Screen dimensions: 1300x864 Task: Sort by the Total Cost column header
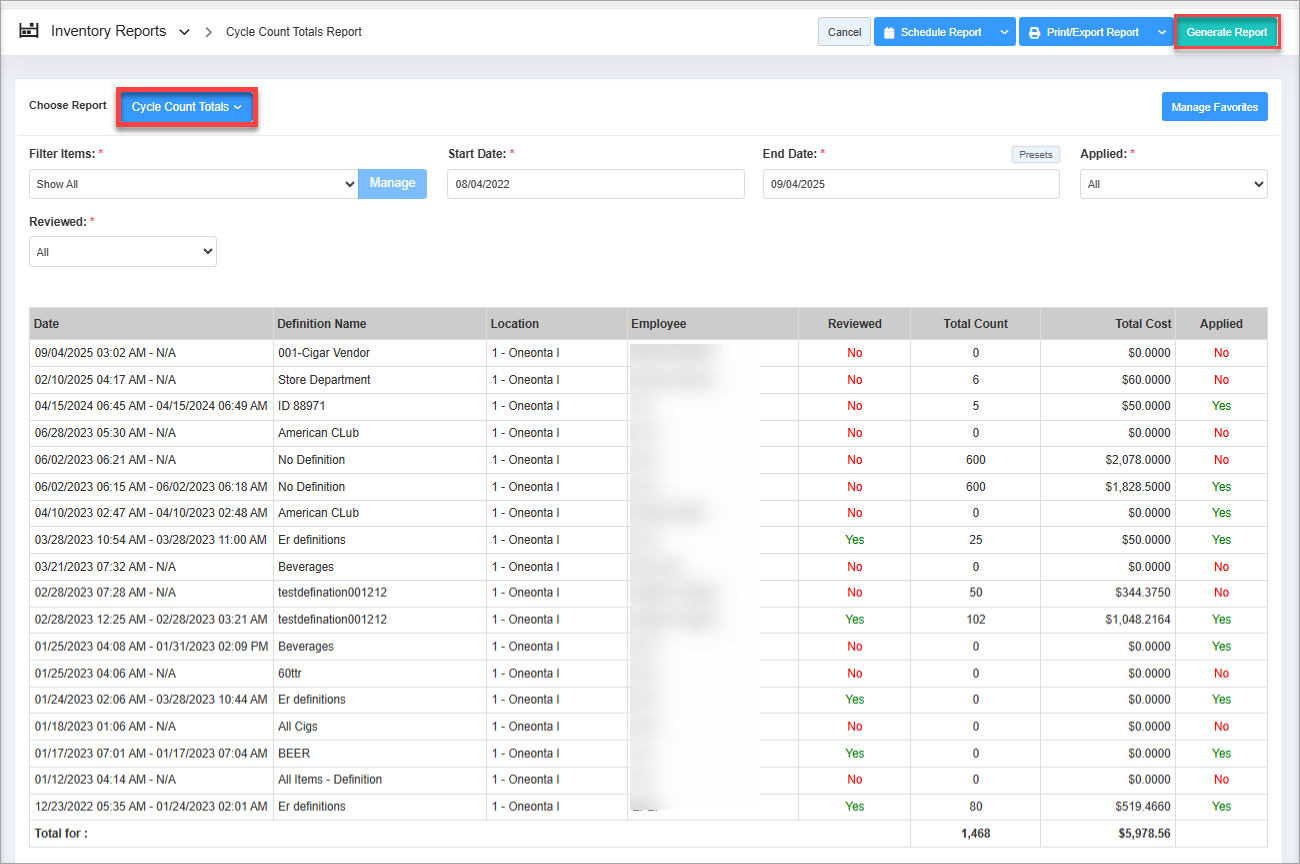(x=1143, y=324)
